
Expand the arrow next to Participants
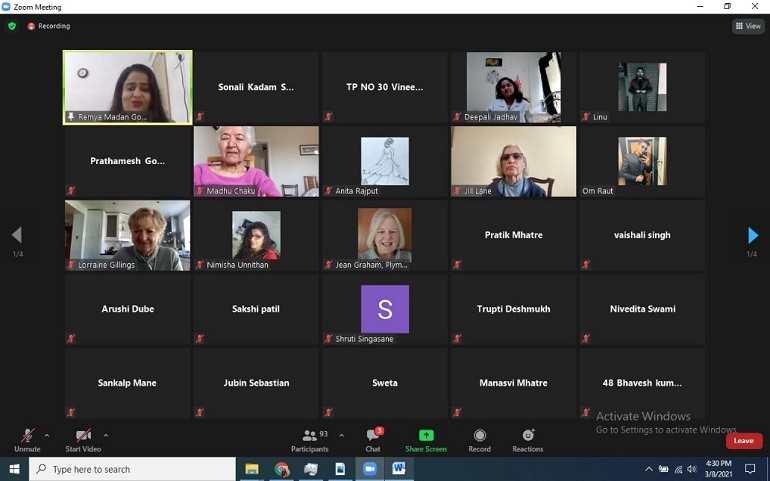tap(342, 435)
